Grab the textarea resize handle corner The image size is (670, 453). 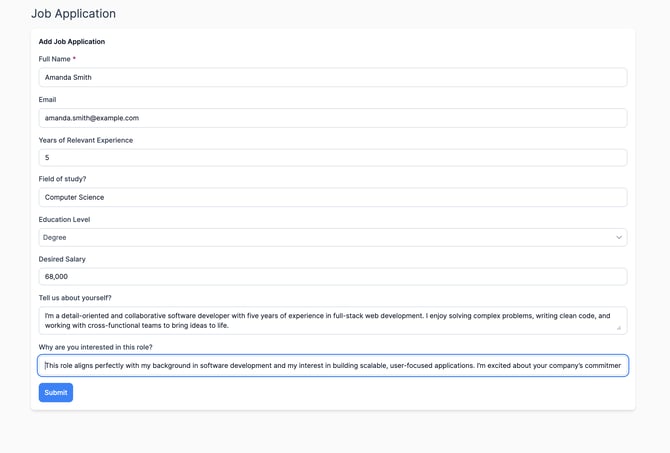pyautogui.click(x=619, y=327)
